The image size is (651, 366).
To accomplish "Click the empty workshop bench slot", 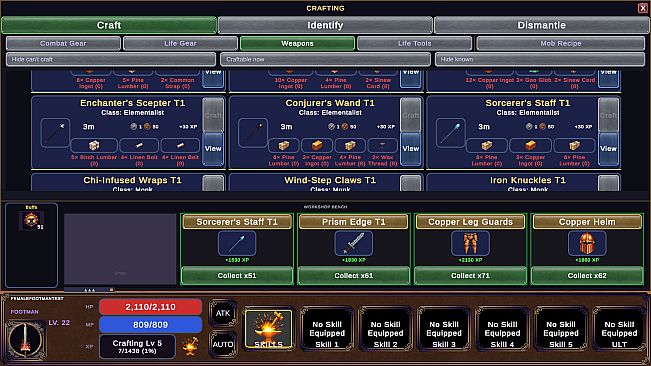I will click(x=120, y=249).
